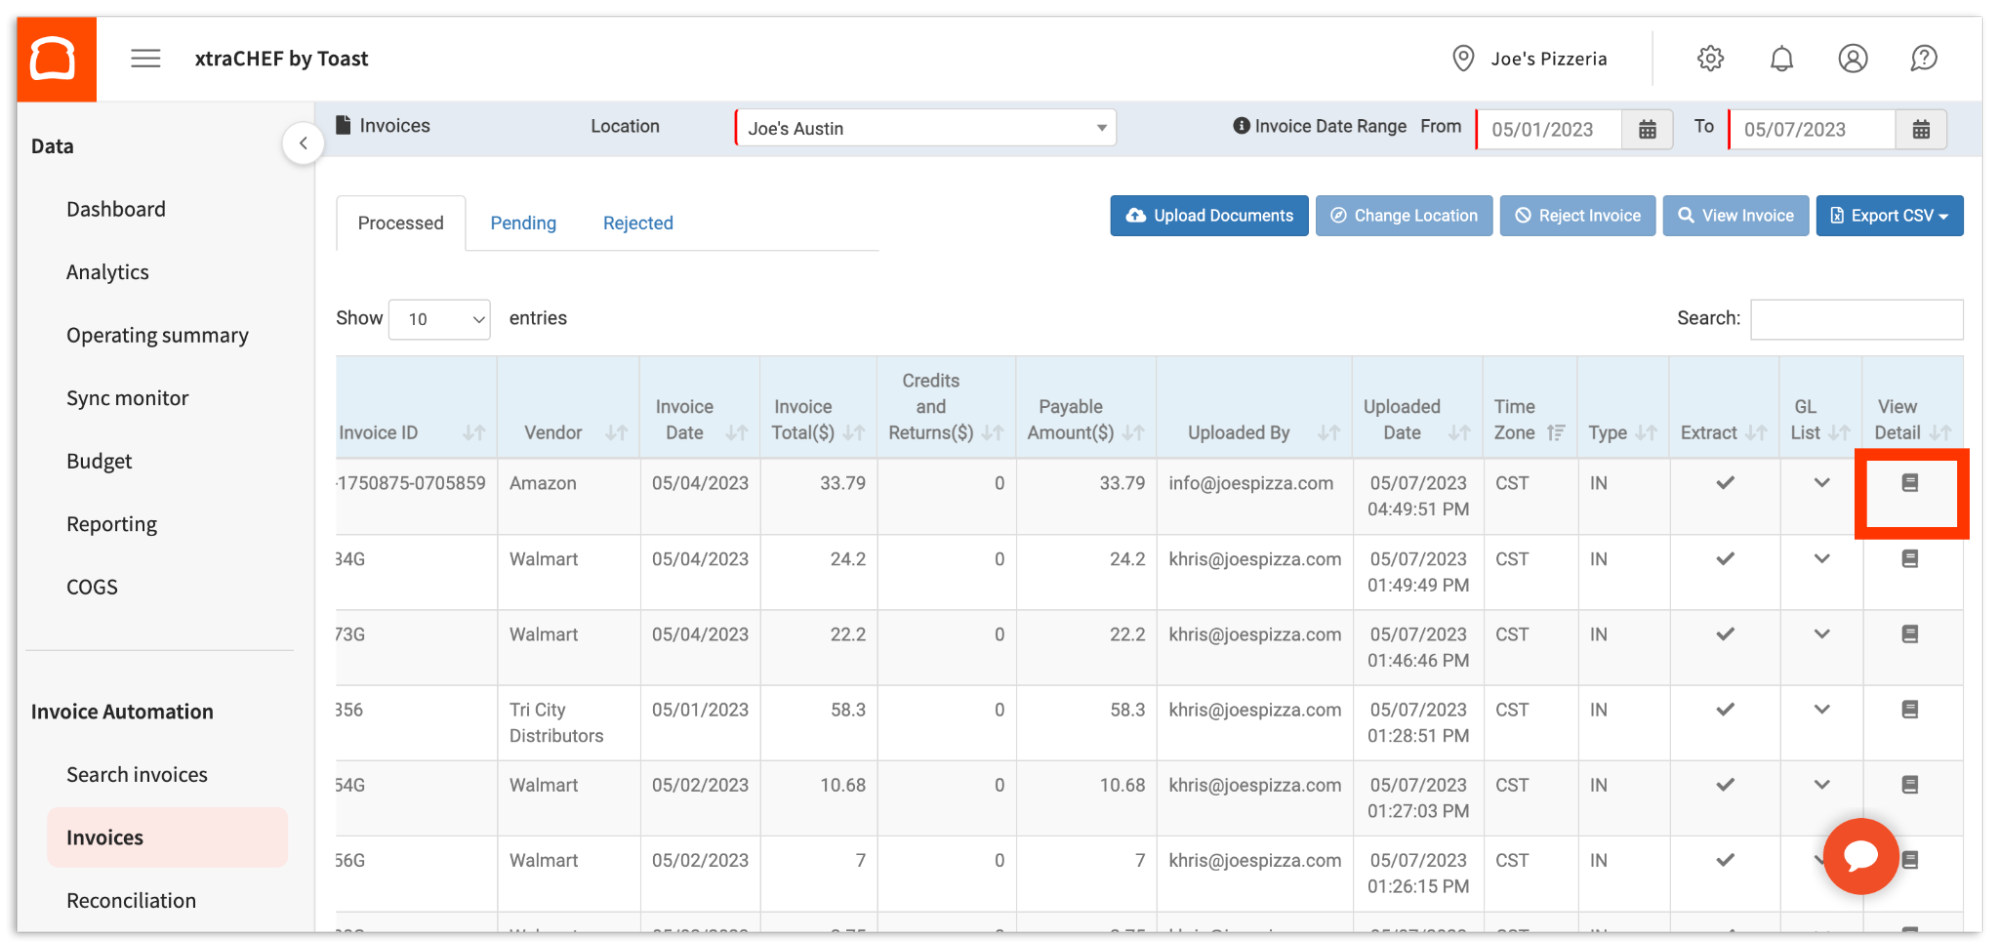Click the Upload Documents button
This screenshot has width=1999, height=949.
(1208, 215)
